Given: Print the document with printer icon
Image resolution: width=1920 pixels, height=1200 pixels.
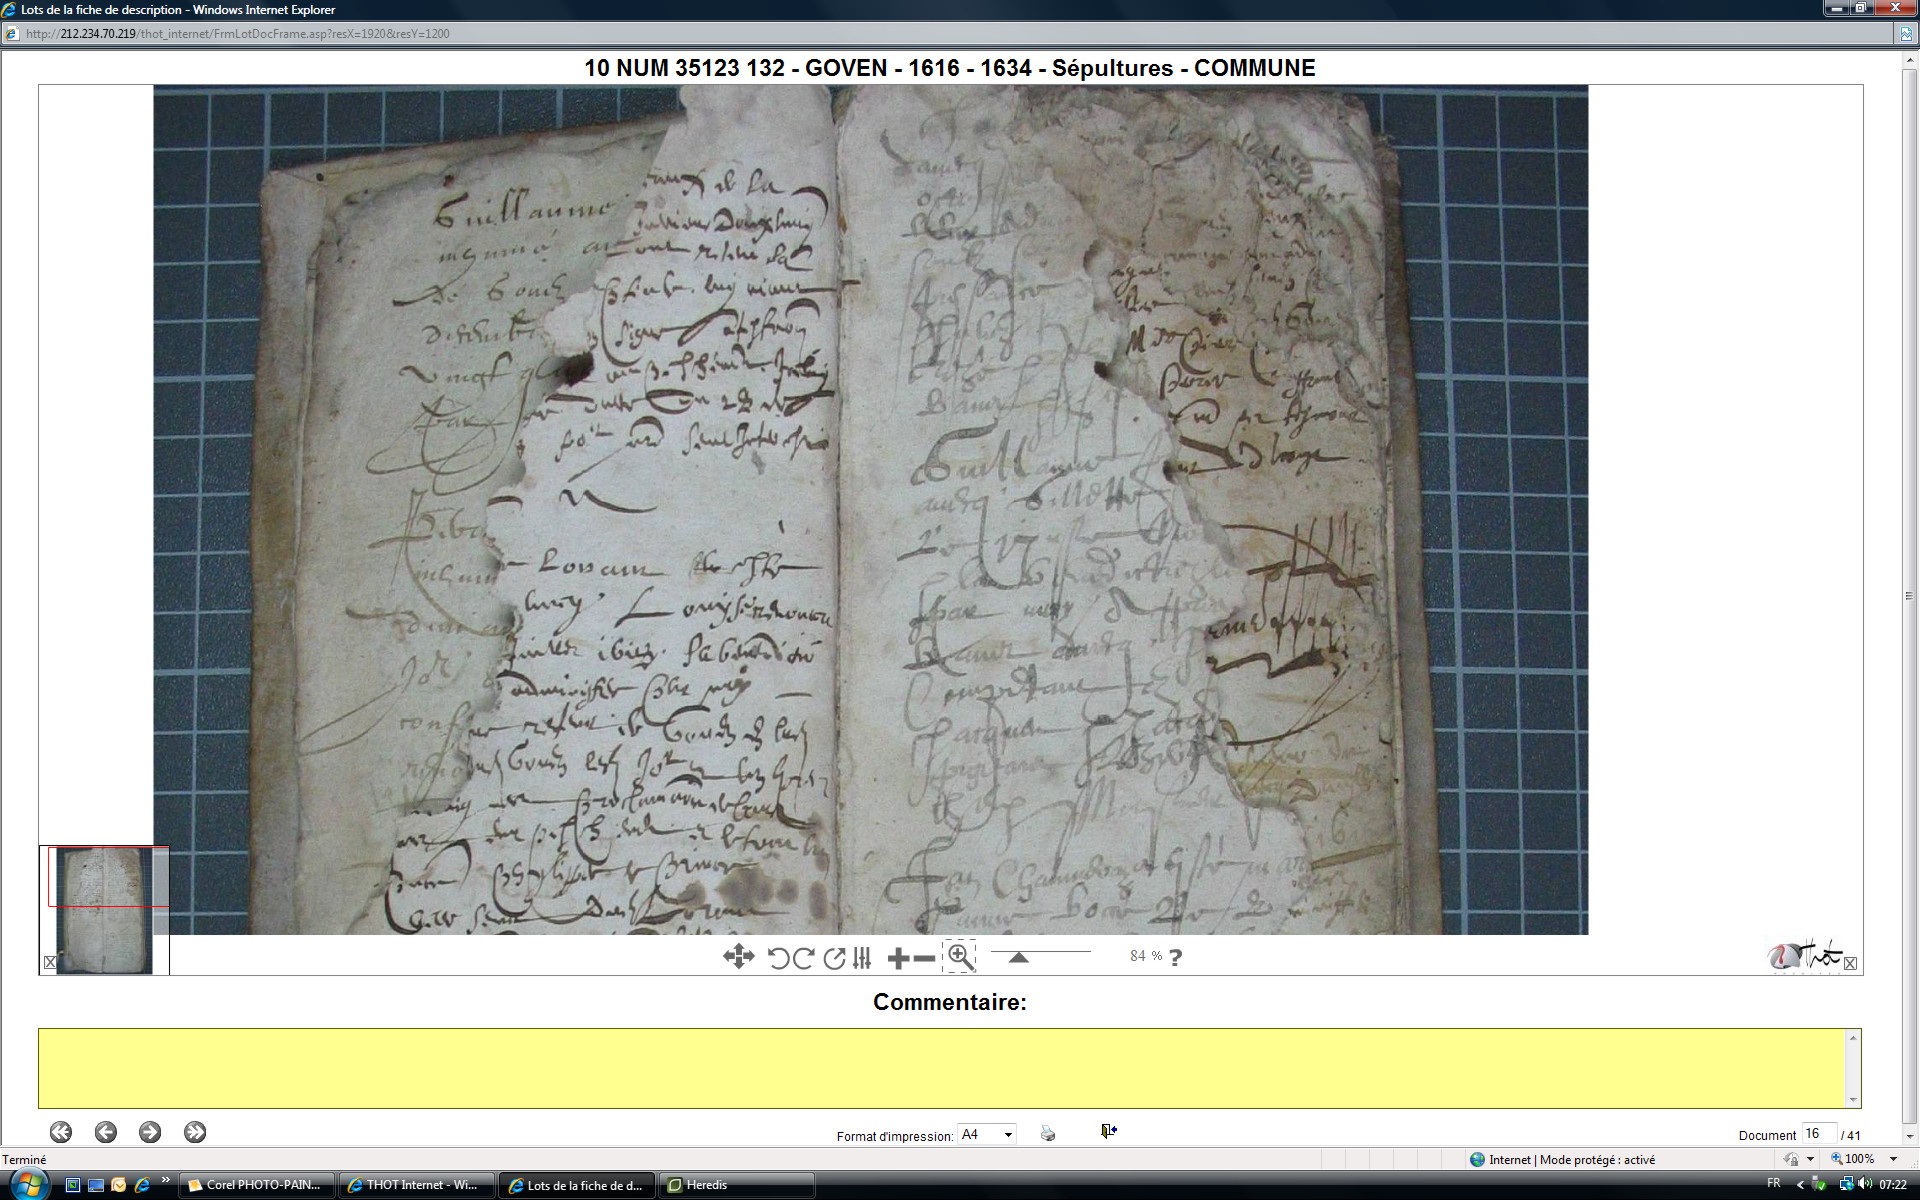Looking at the screenshot, I should click(x=1047, y=1133).
